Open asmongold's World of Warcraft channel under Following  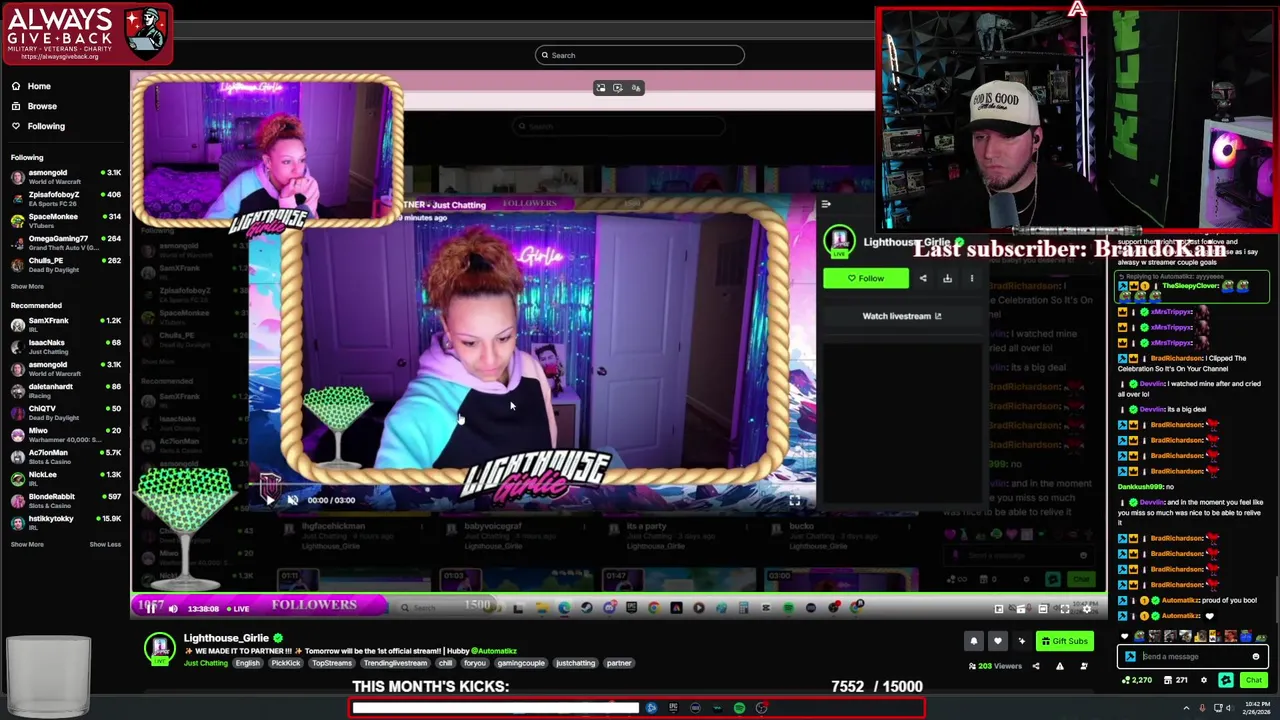coord(65,177)
